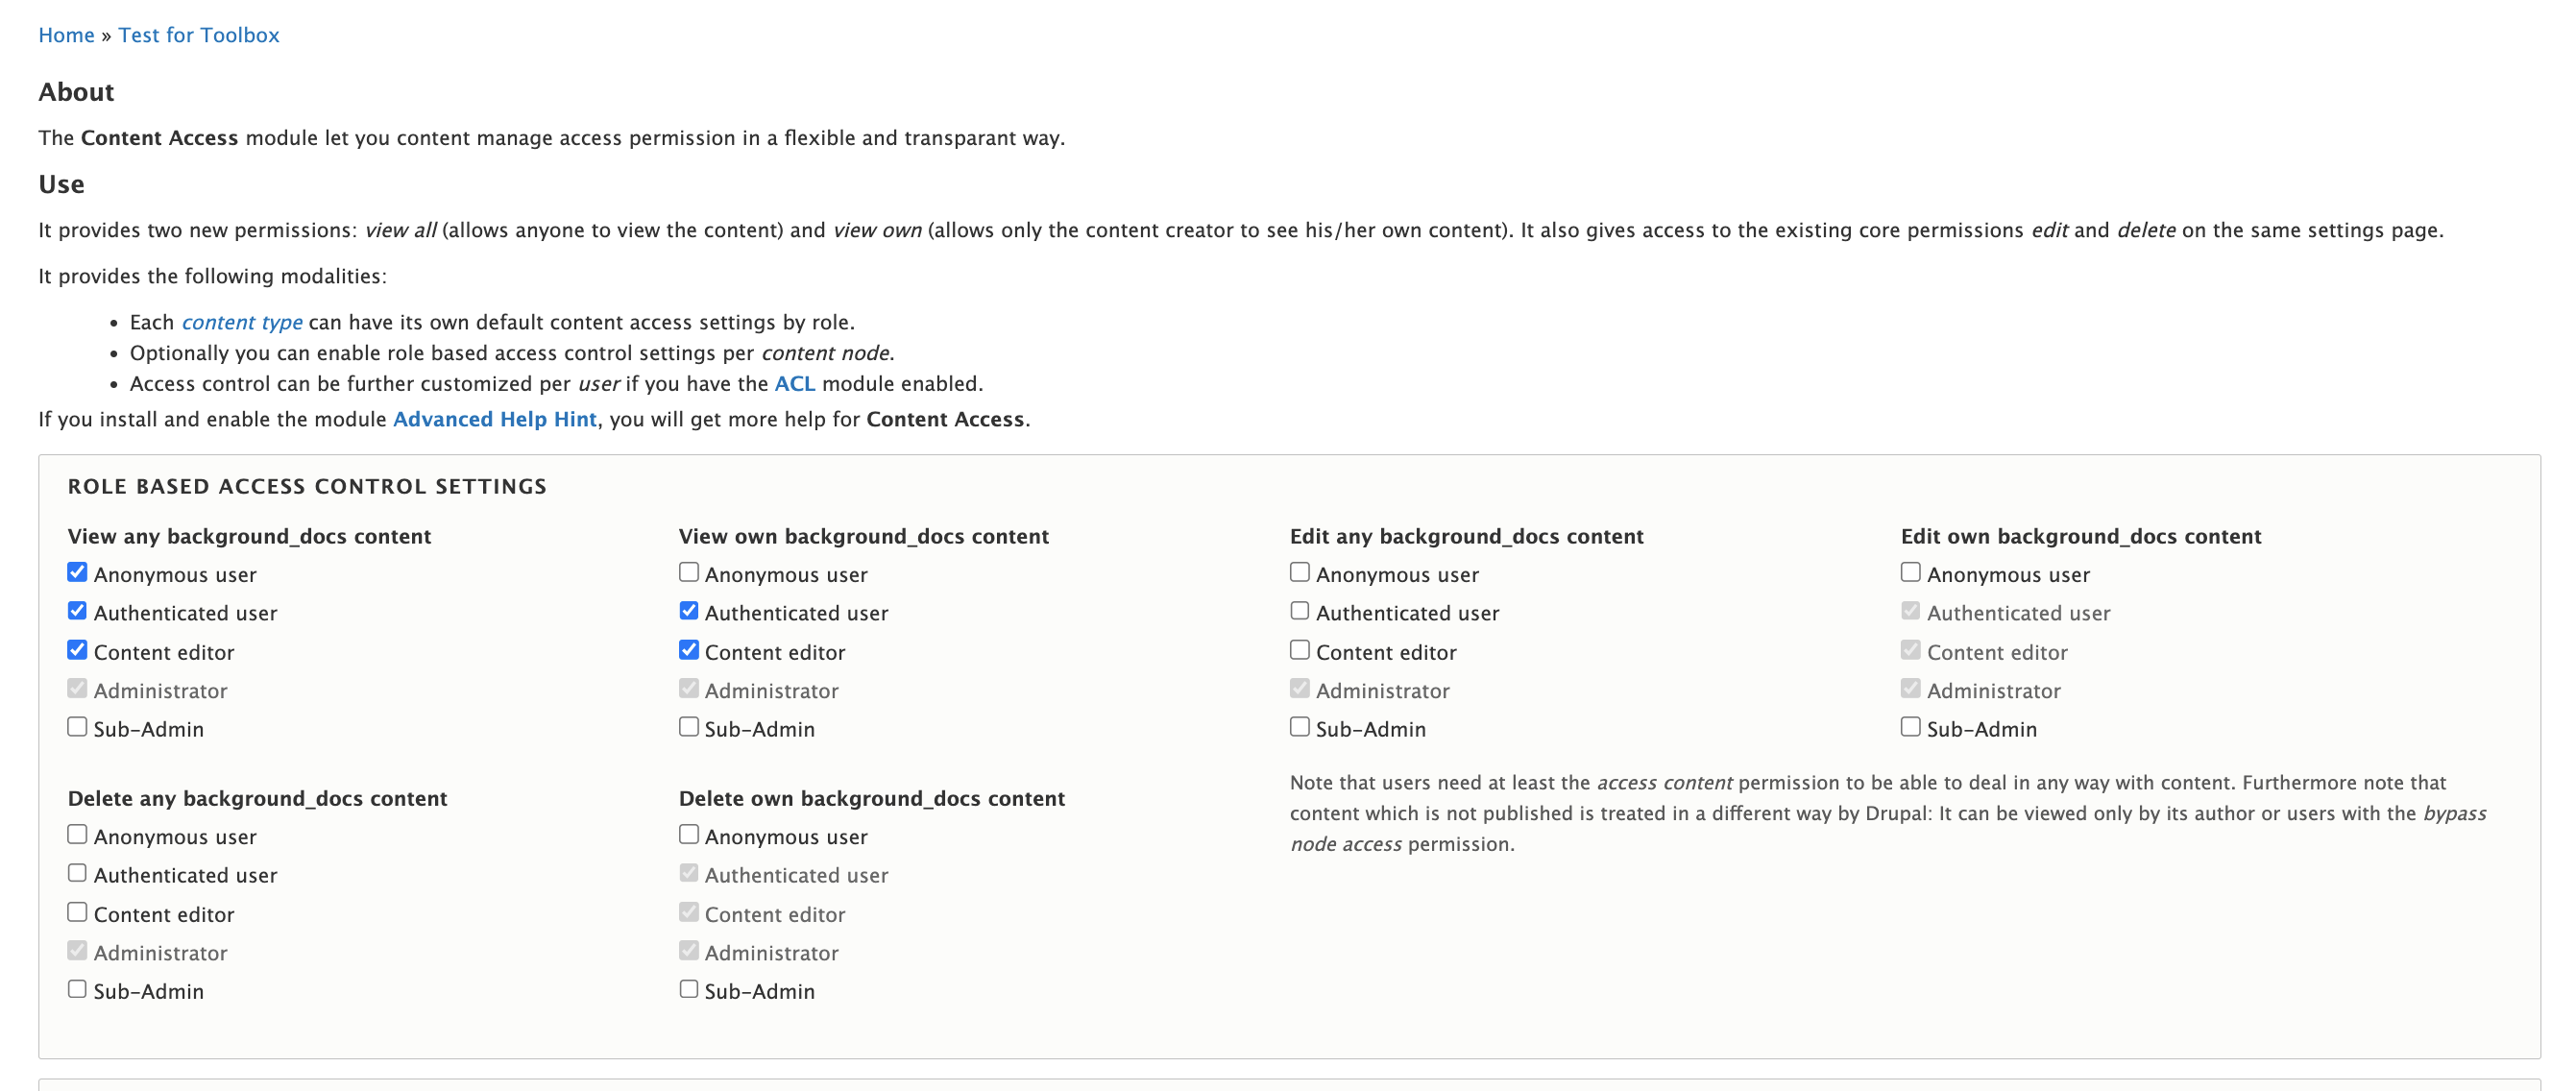2576x1091 pixels.
Task: Open the Test for Toolbox breadcrumb
Action: (x=199, y=35)
